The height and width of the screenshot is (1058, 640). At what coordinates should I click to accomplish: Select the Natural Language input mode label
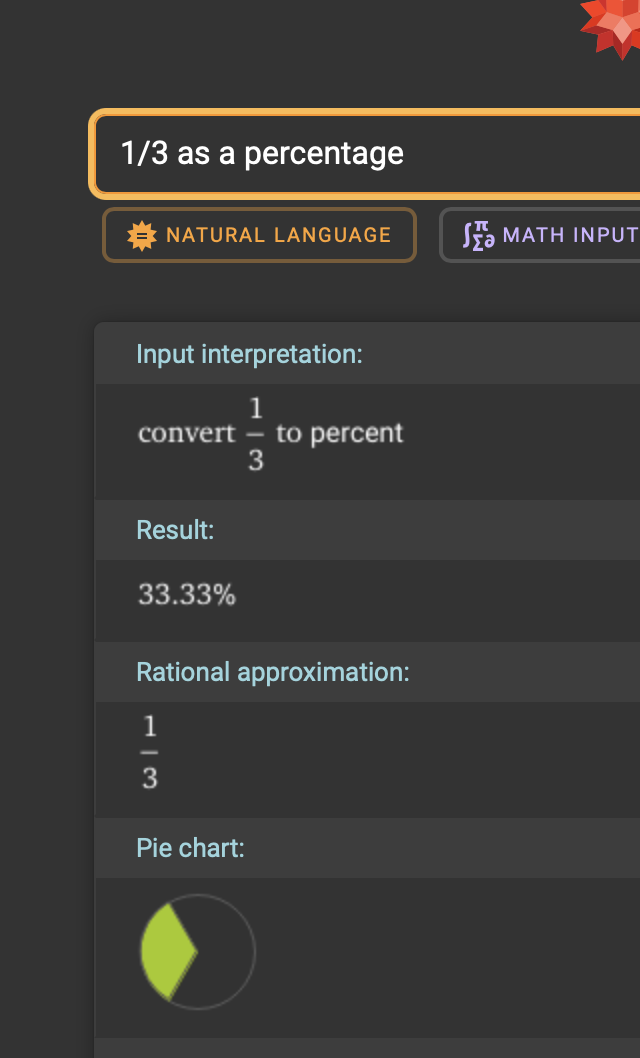click(x=278, y=235)
